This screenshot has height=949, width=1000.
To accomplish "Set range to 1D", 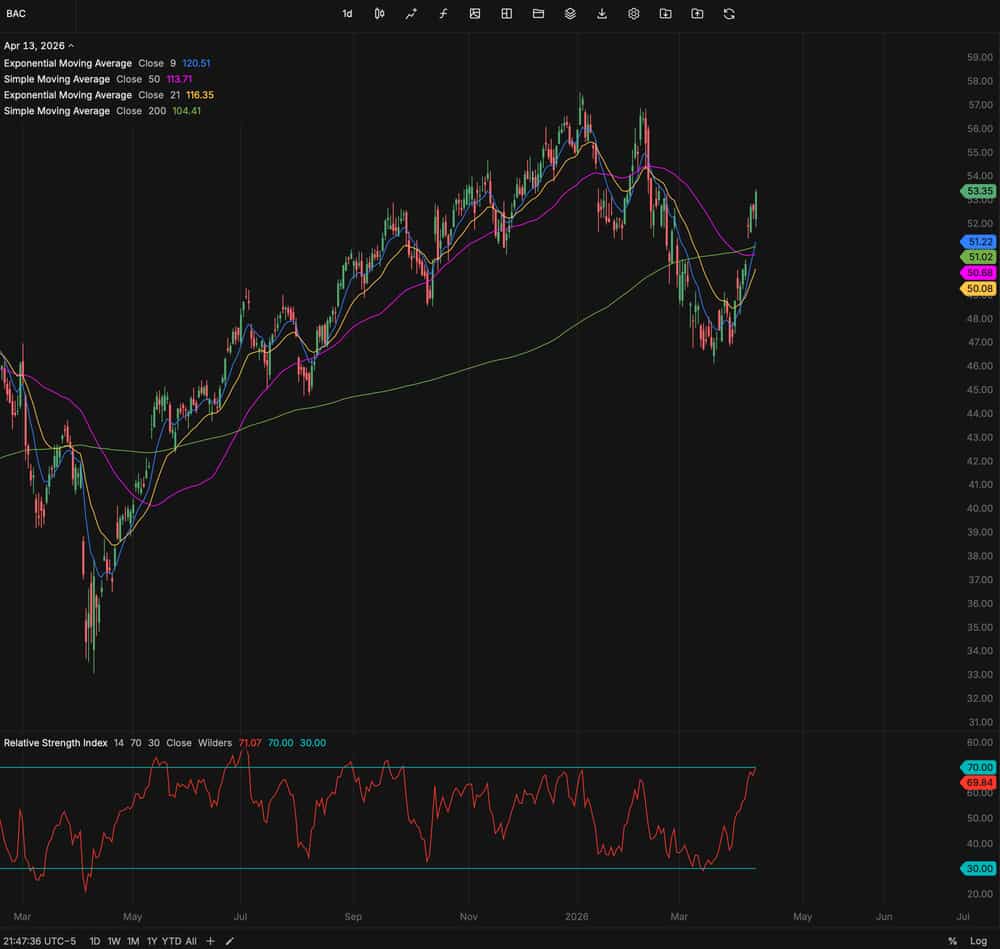I will click(x=94, y=941).
